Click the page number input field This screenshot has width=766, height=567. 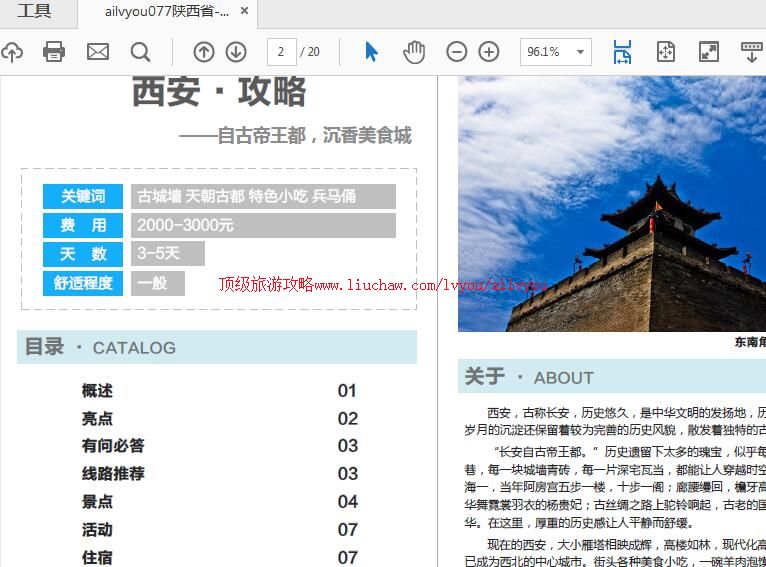coord(281,52)
